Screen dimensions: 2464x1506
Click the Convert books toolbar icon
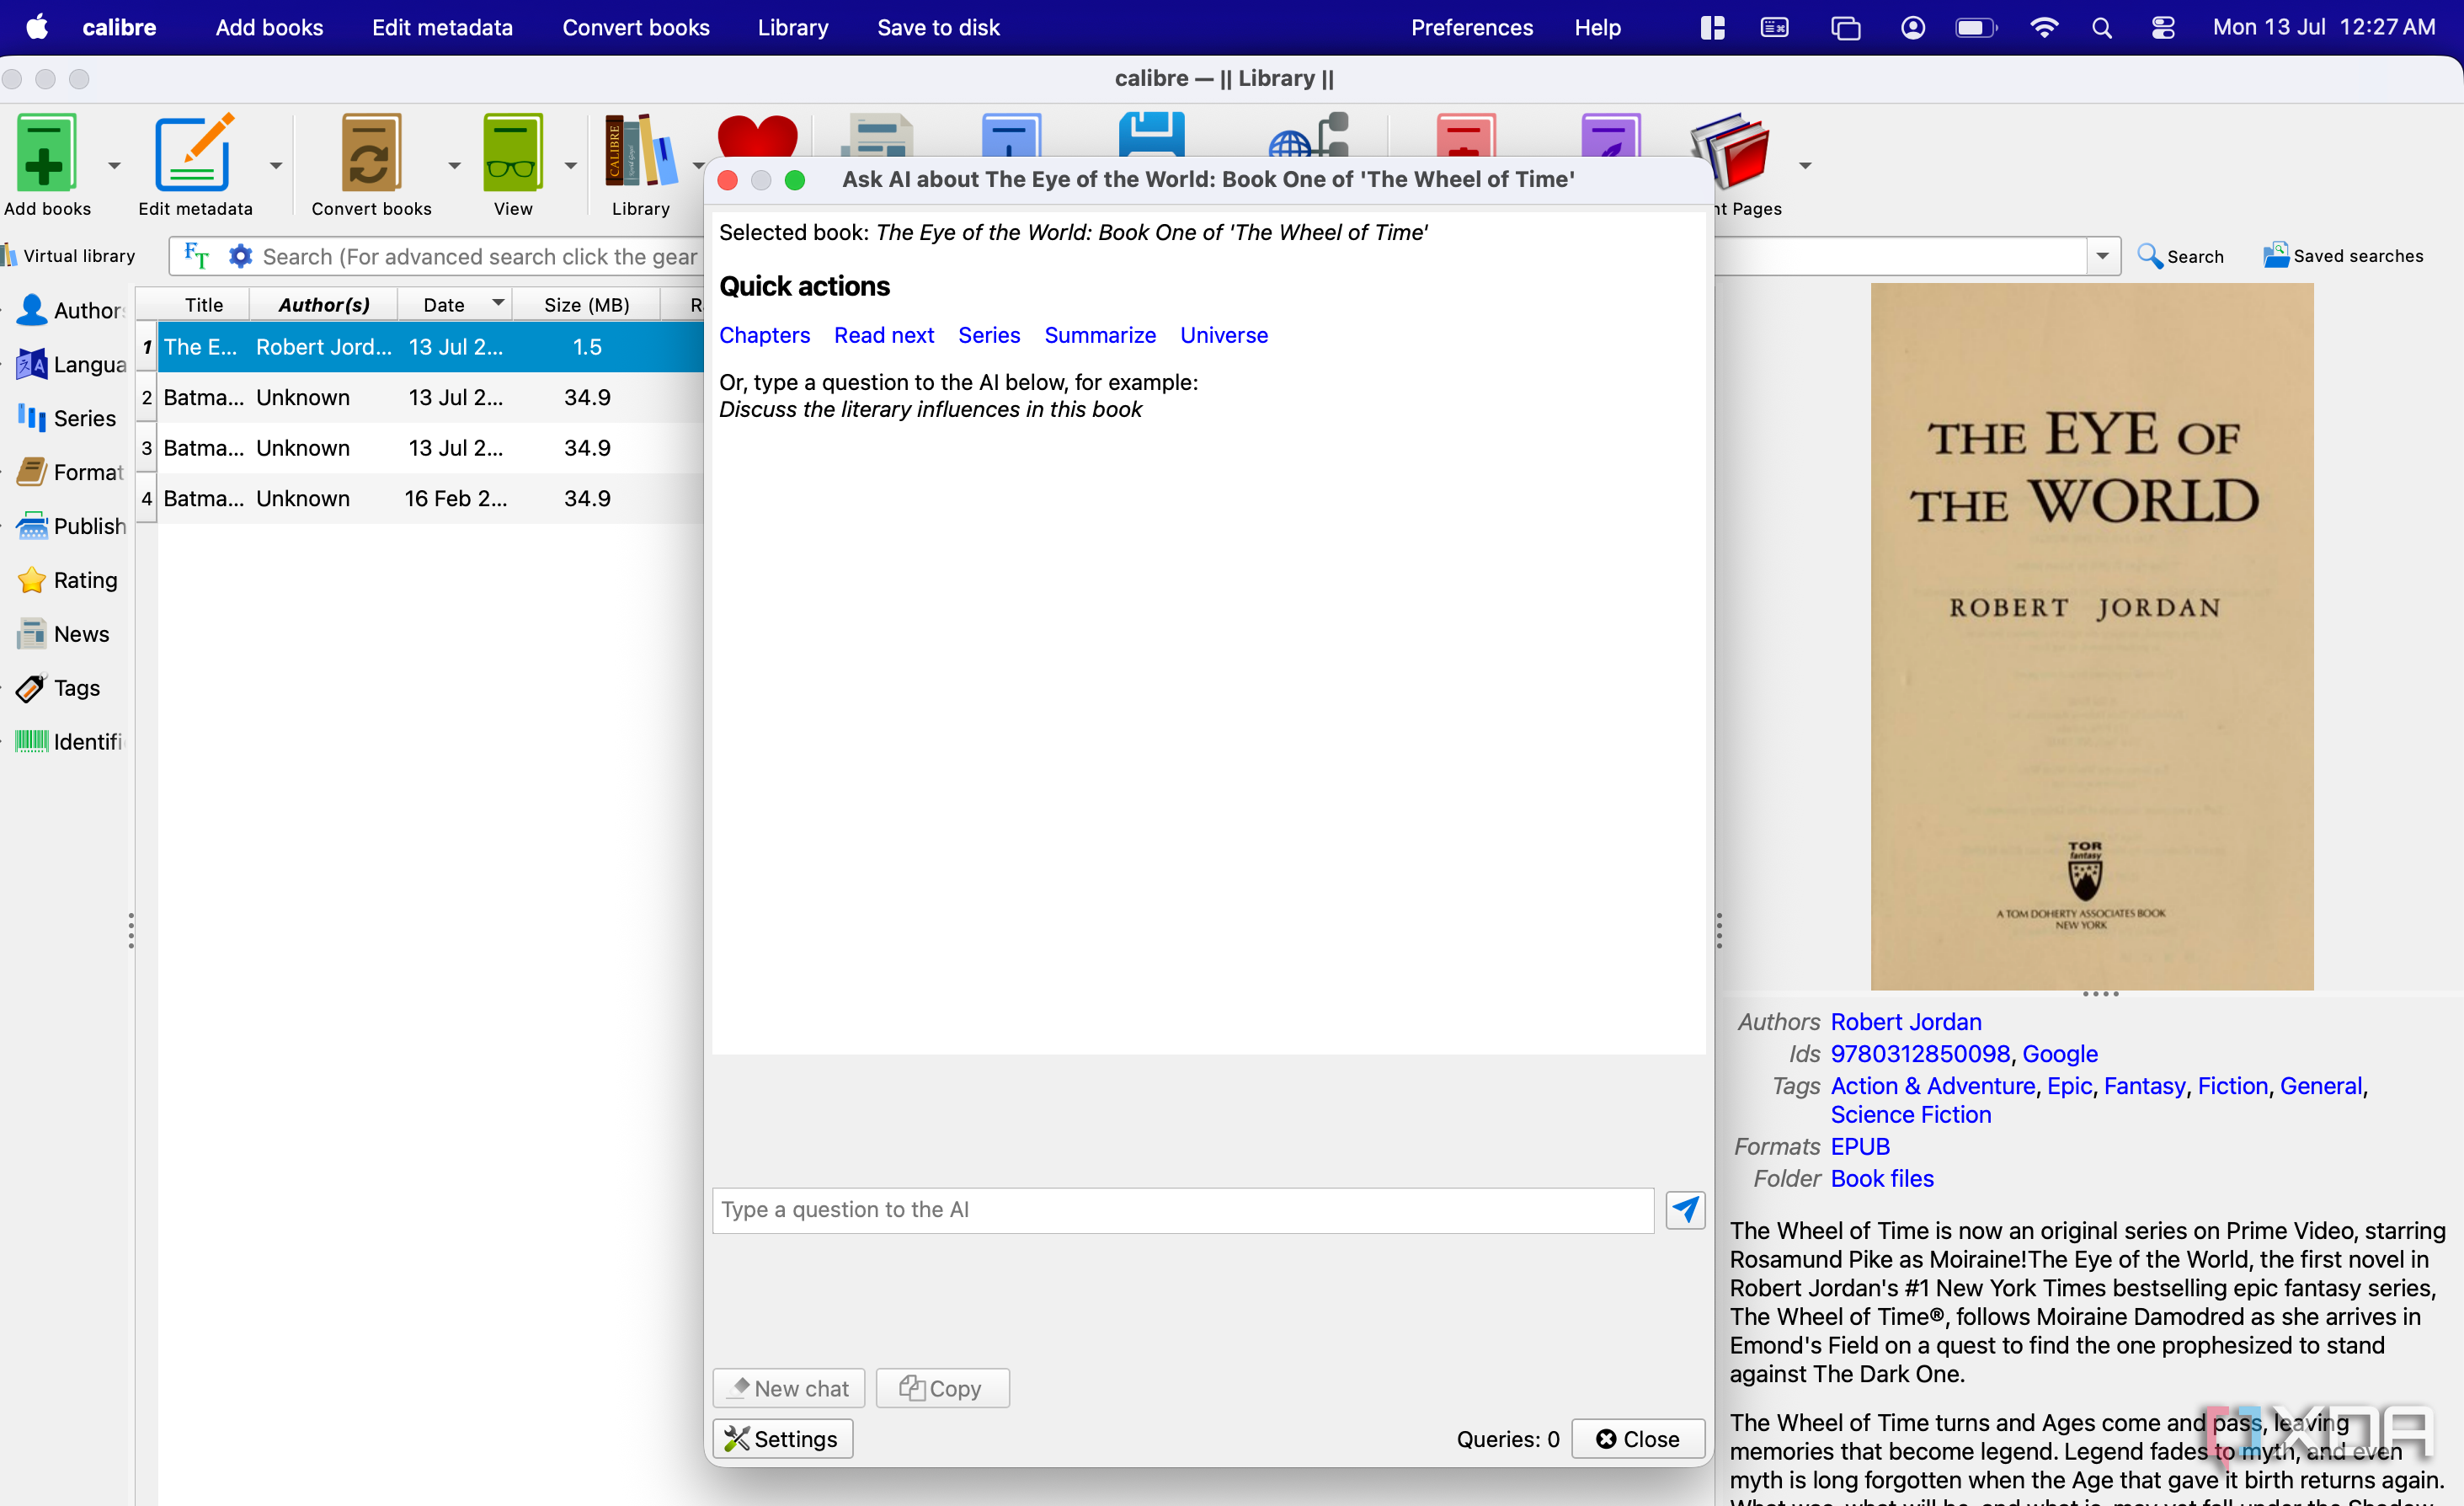pos(371,152)
